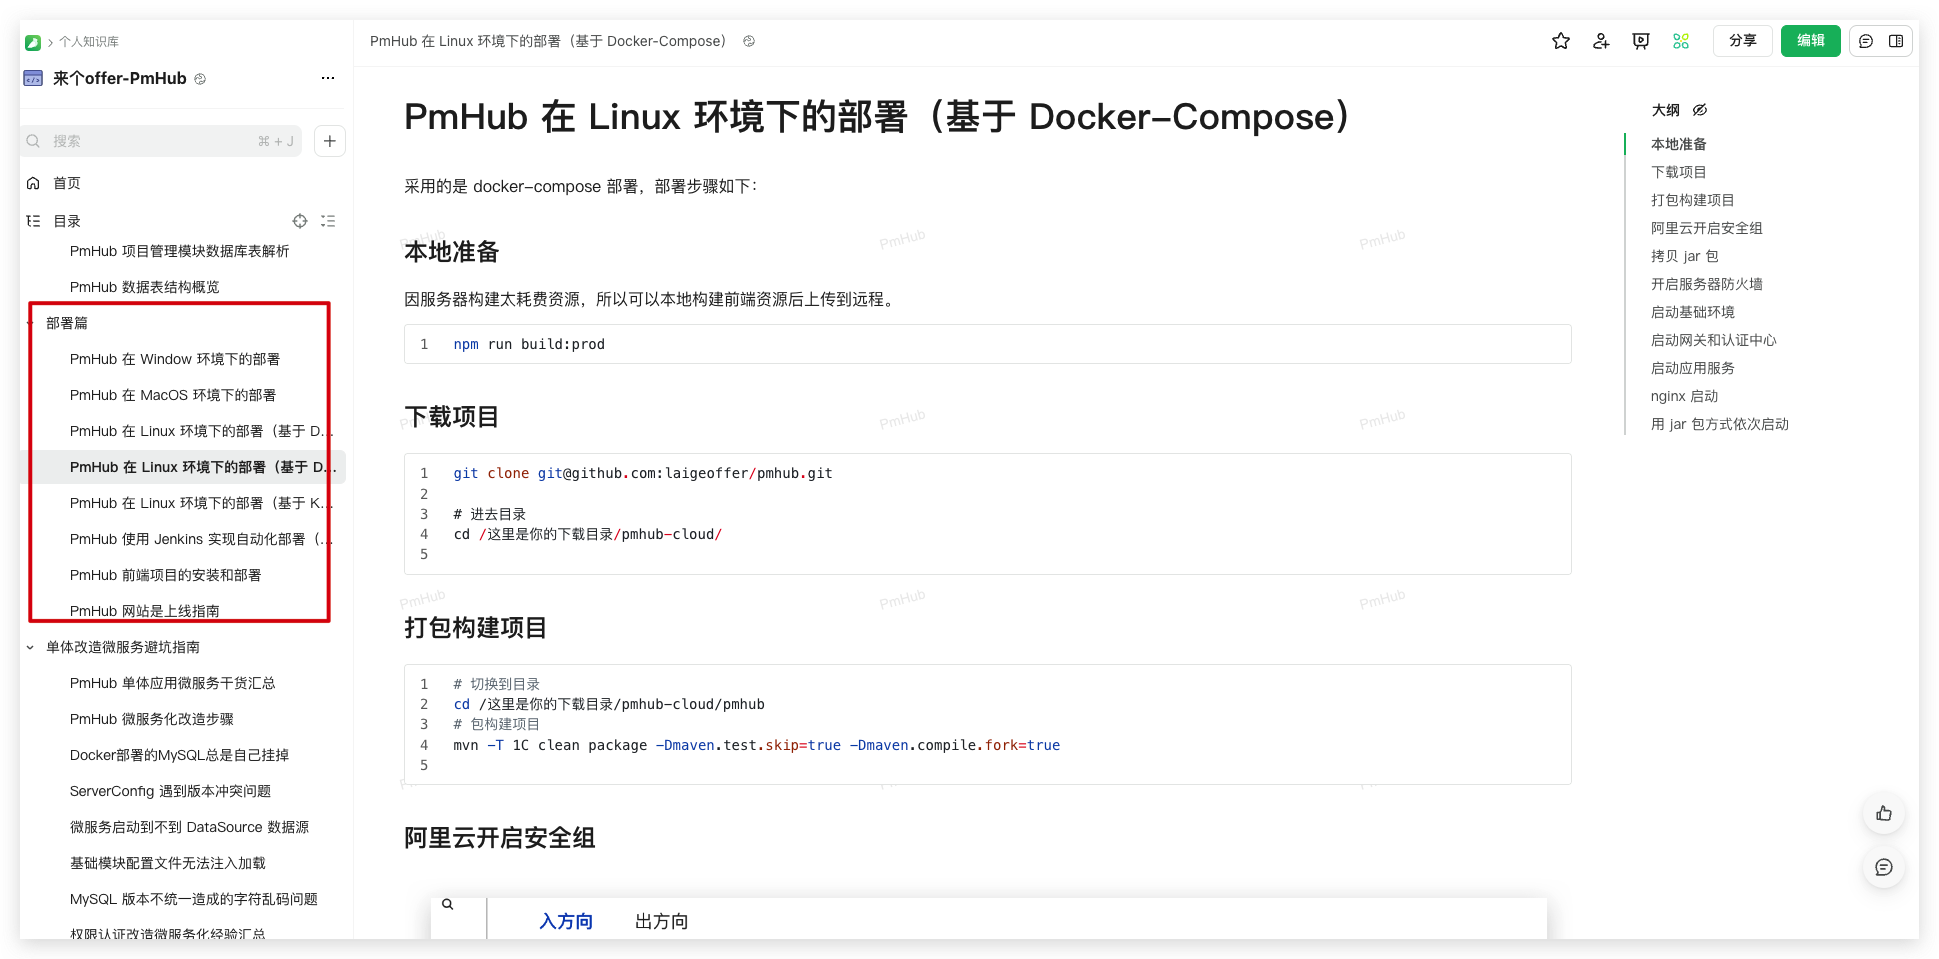The width and height of the screenshot is (1939, 959).
Task: Expand the 个人知识库 breadcrumb chevron
Action: 50,42
